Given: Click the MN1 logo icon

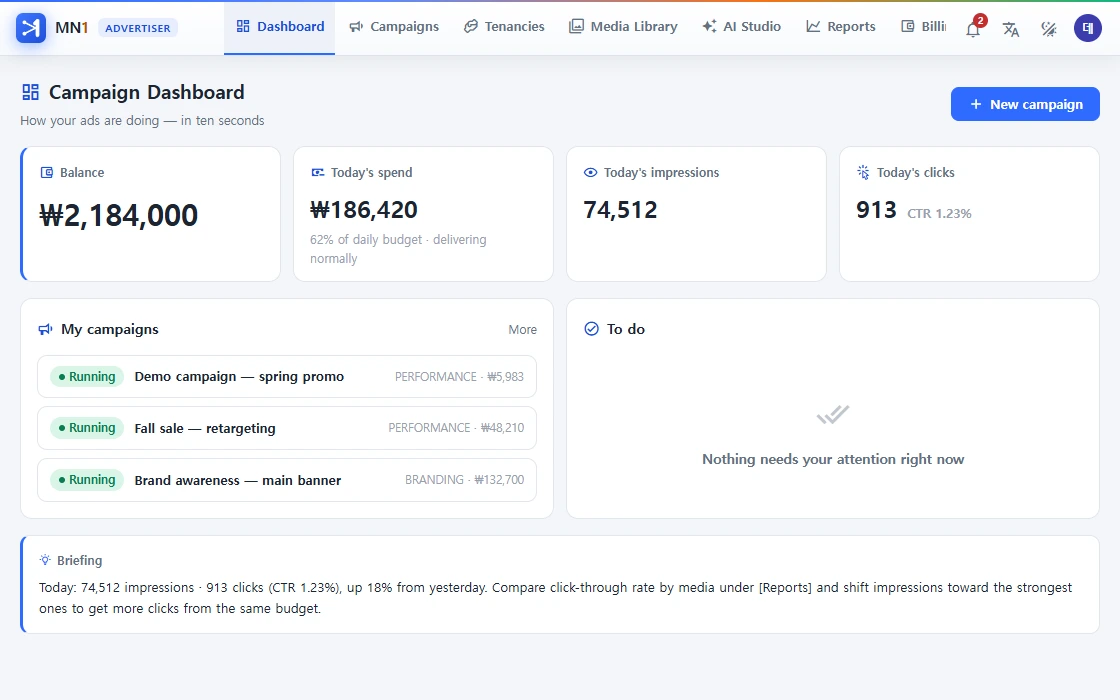Looking at the screenshot, I should [31, 28].
